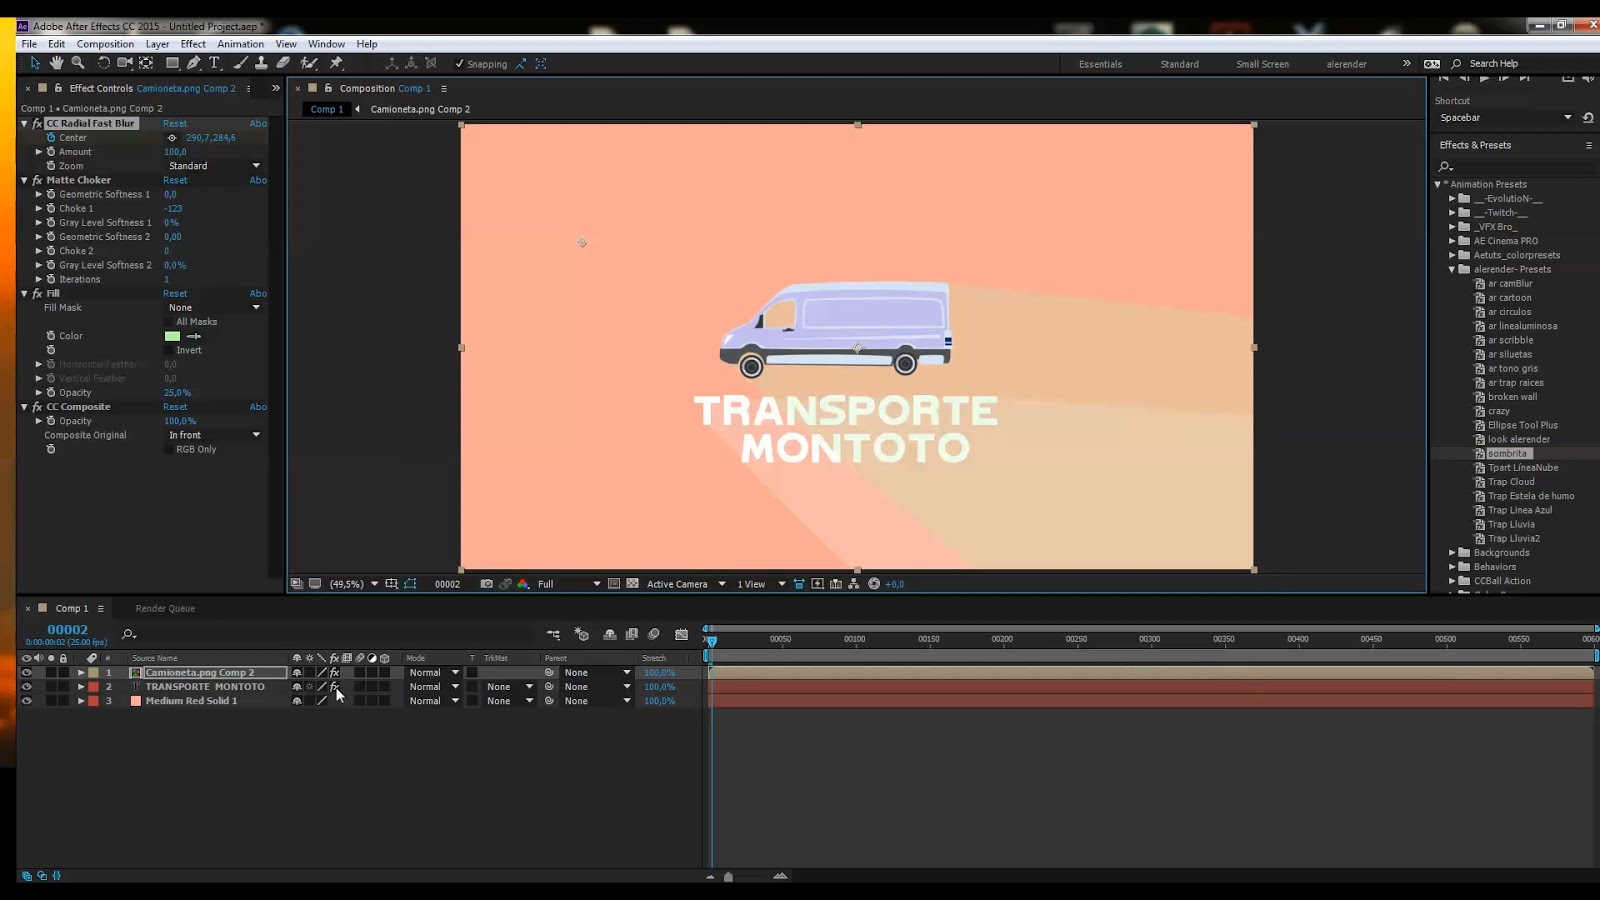Click the Fill Color green swatch
This screenshot has height=900, width=1600.
(172, 336)
